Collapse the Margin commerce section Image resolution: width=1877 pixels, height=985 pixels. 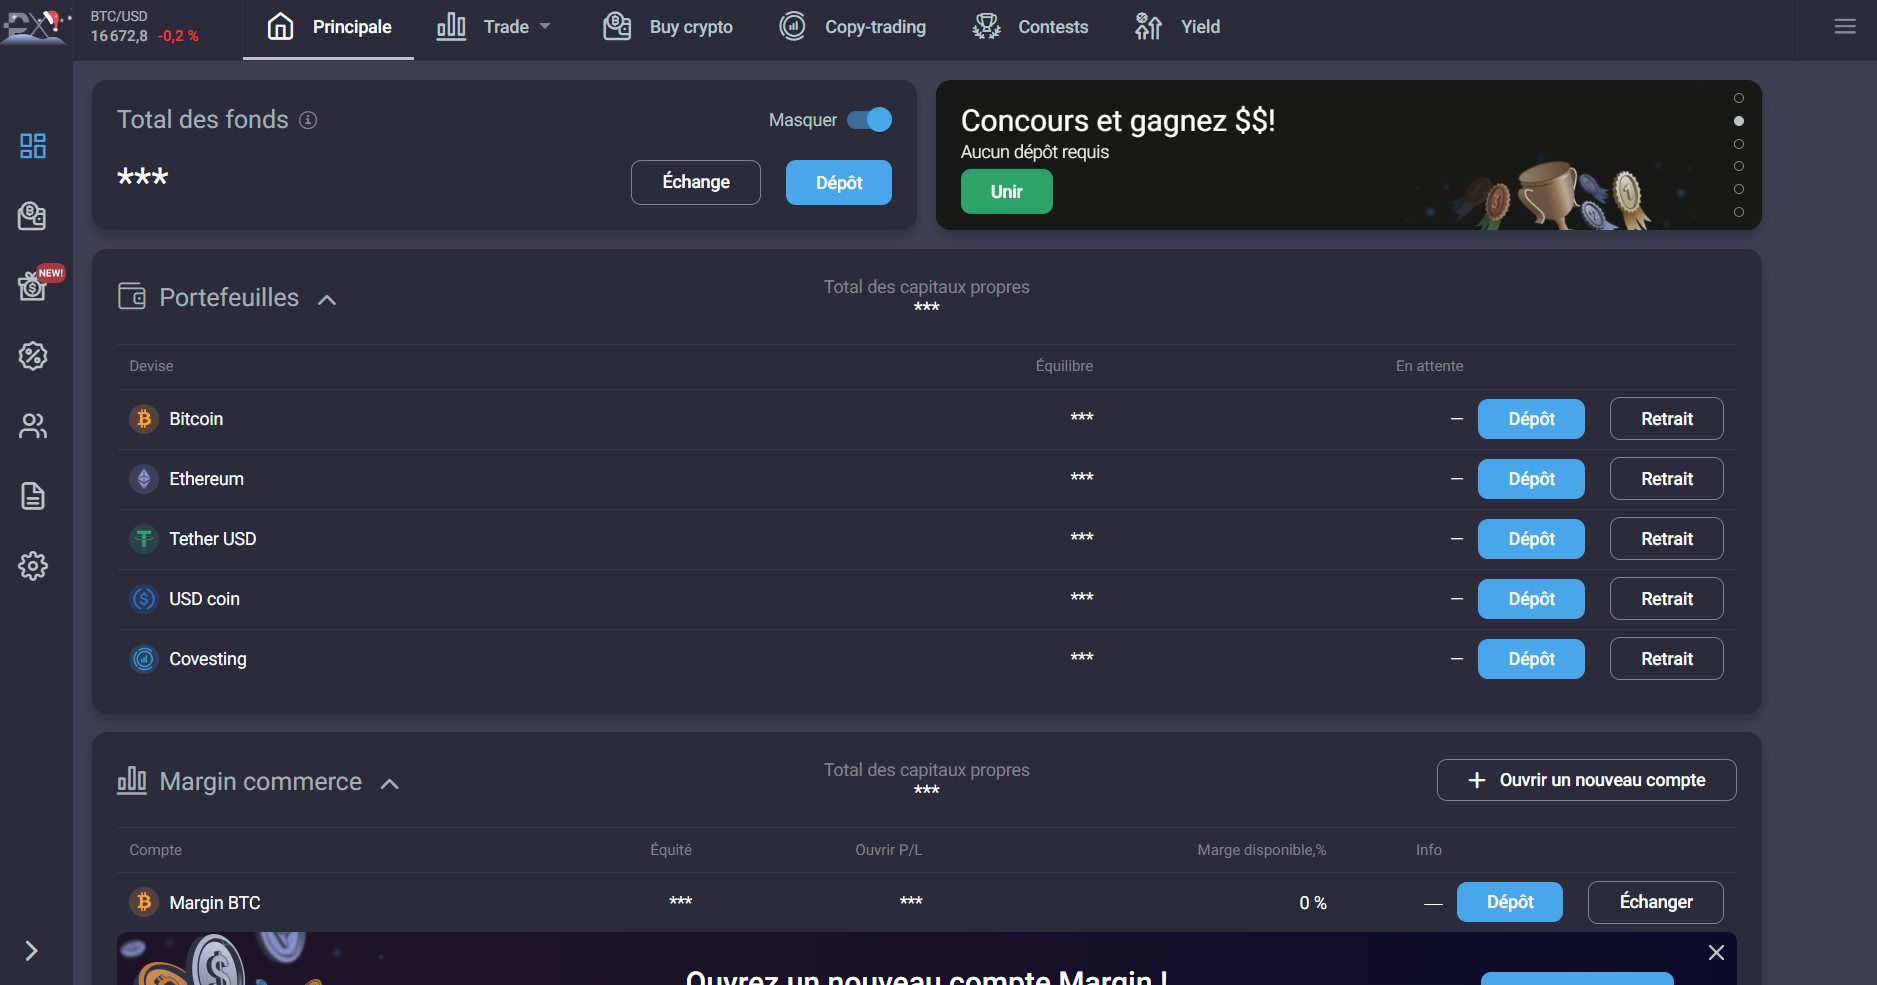390,784
